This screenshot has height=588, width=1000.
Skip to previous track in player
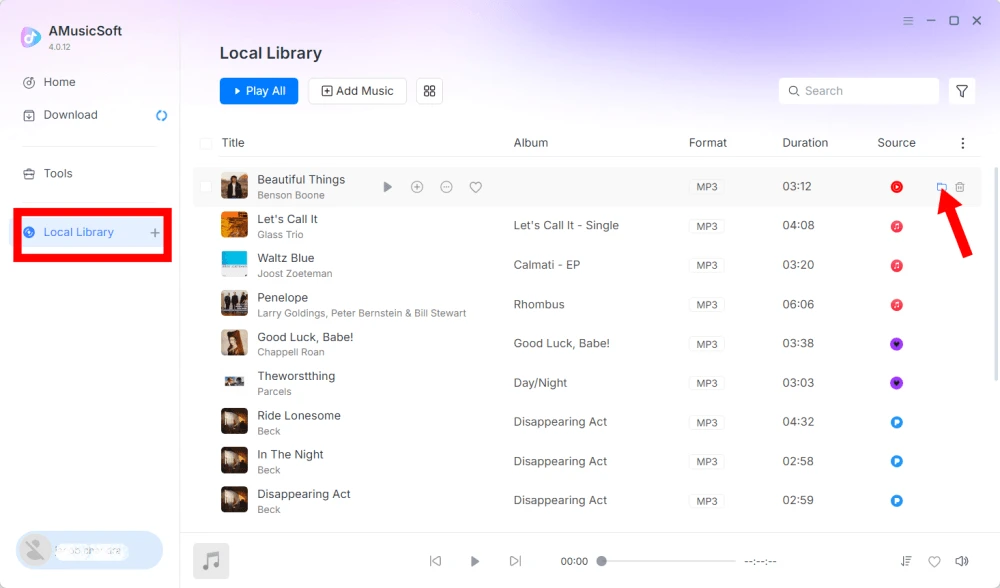point(436,561)
